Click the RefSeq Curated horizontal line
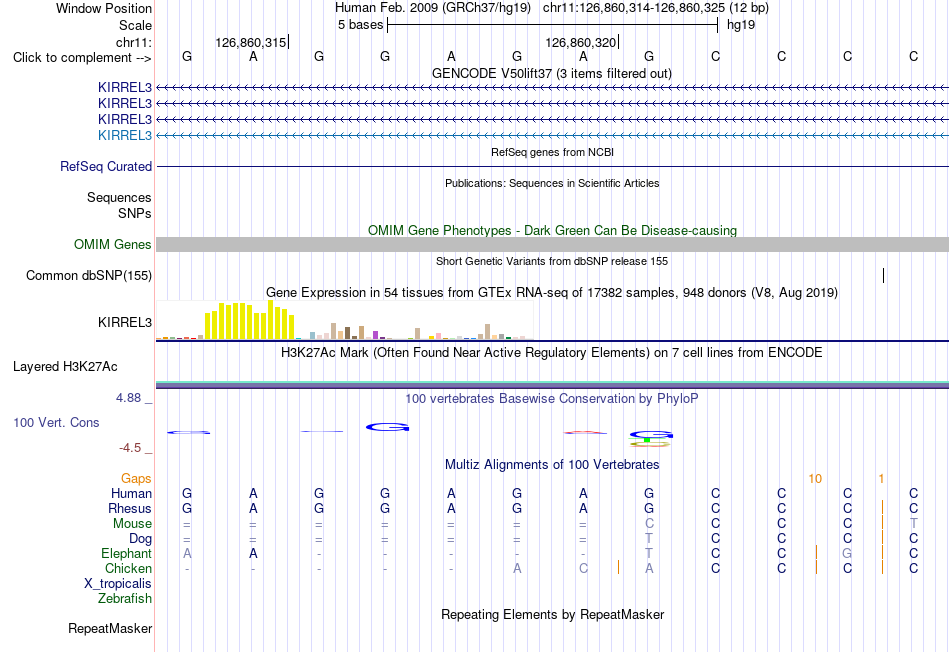Screen dimensions: 950x652 tap(552, 167)
